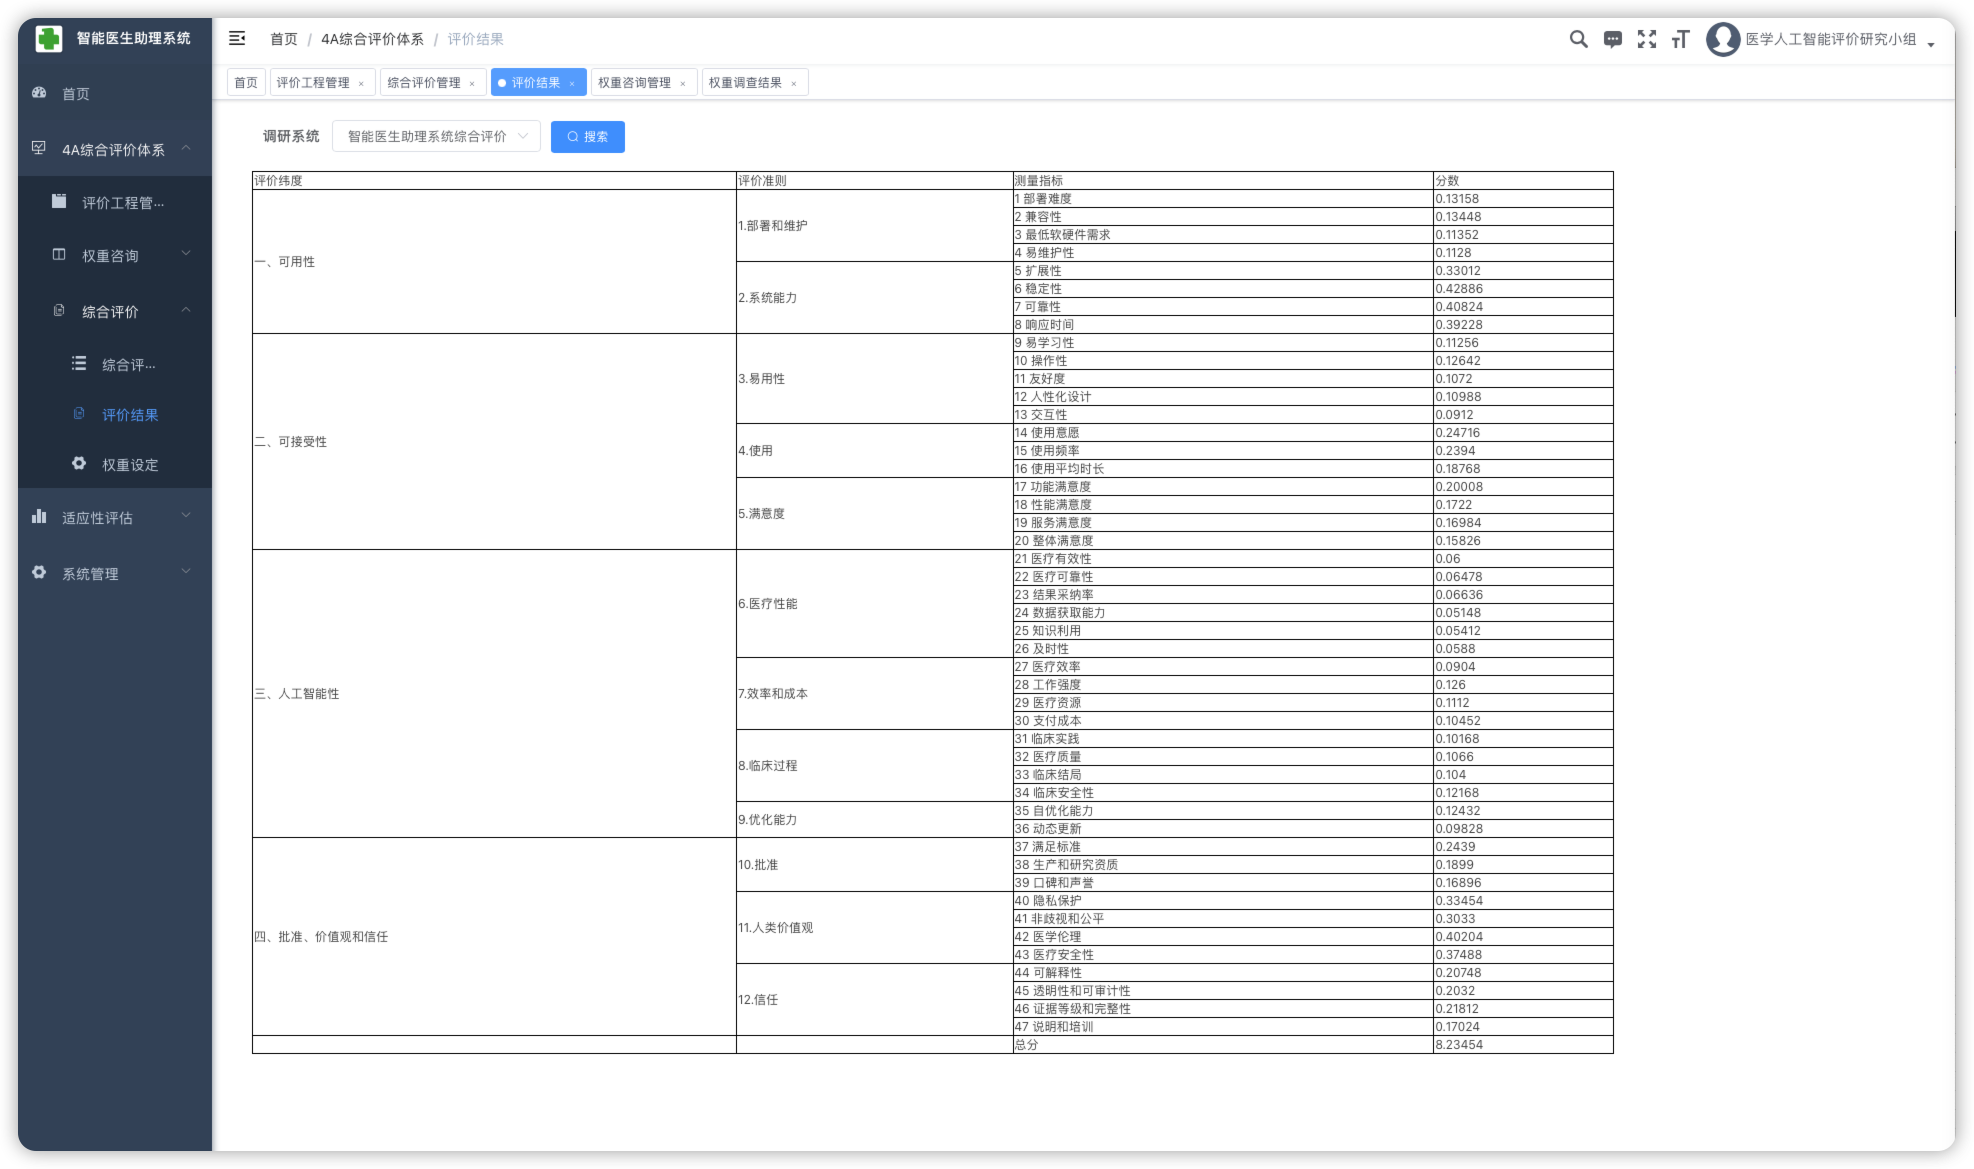Click 4A综合评价体系 in the breadcrumb
Screen dimensions: 1974x1169
tap(372, 39)
